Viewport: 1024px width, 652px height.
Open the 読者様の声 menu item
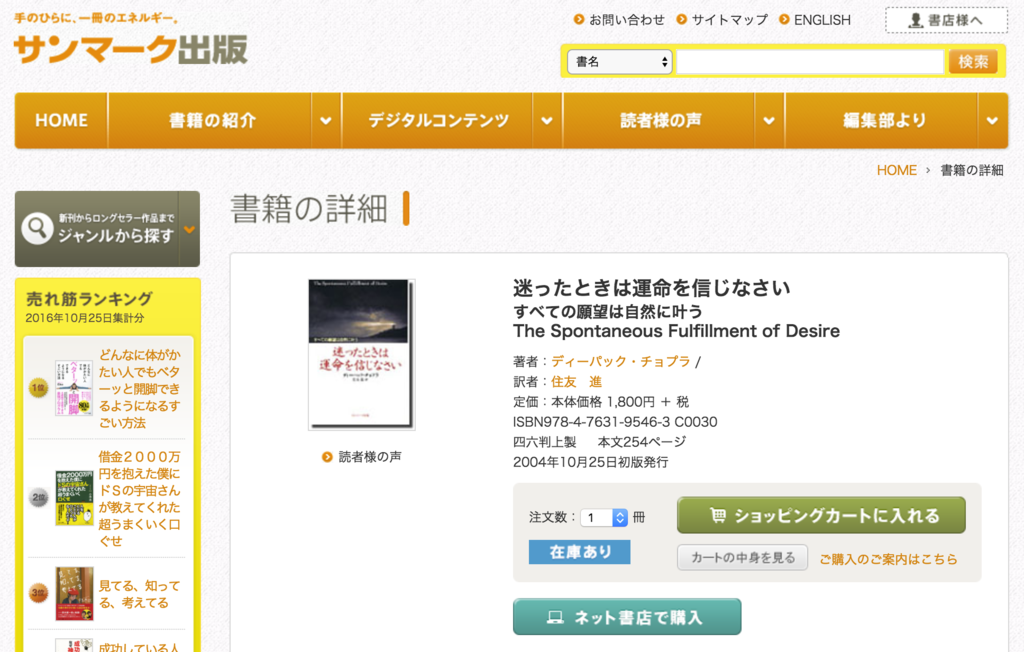[660, 121]
